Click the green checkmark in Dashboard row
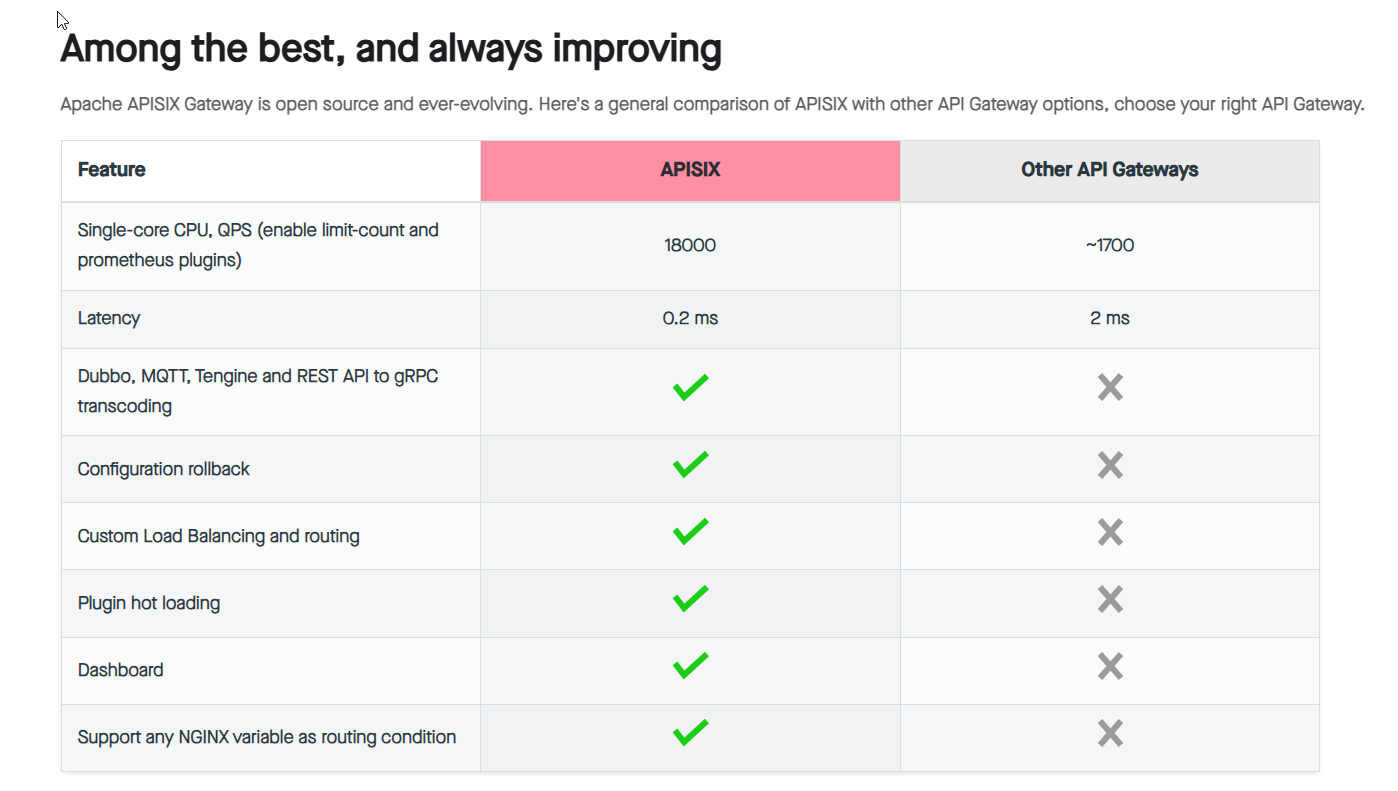The width and height of the screenshot is (1398, 791). coord(690,666)
